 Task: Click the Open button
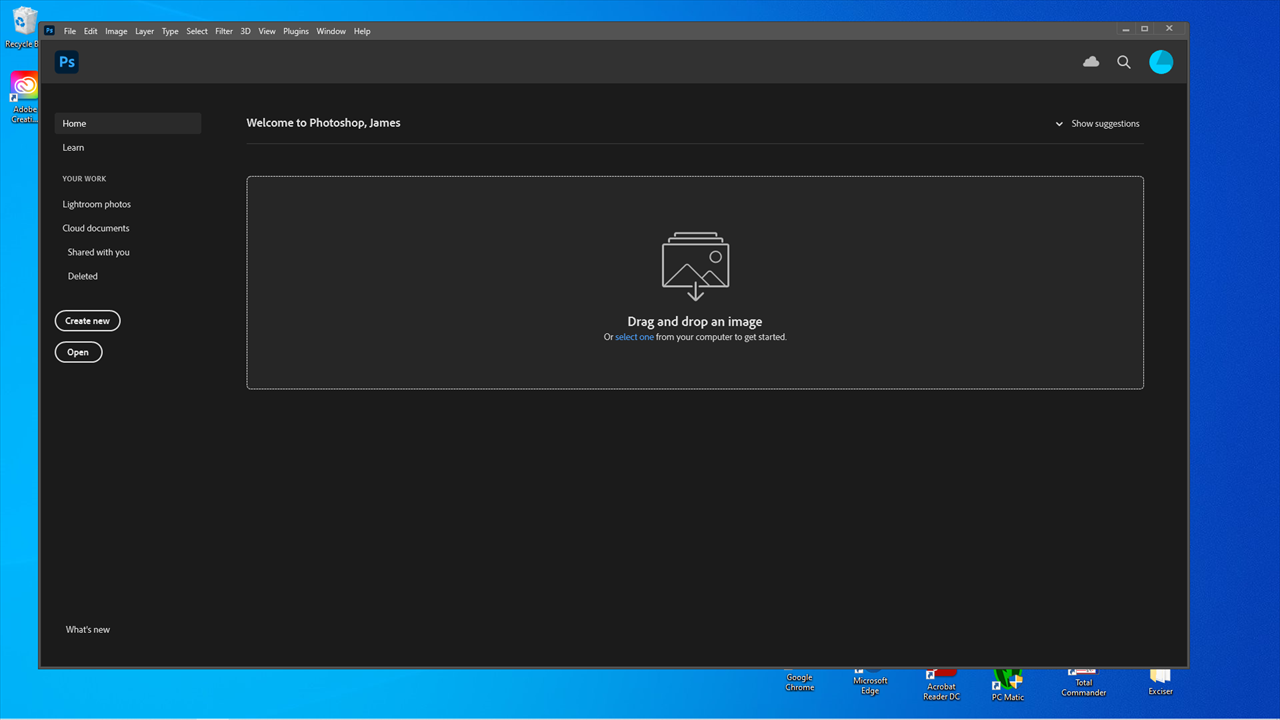78,352
